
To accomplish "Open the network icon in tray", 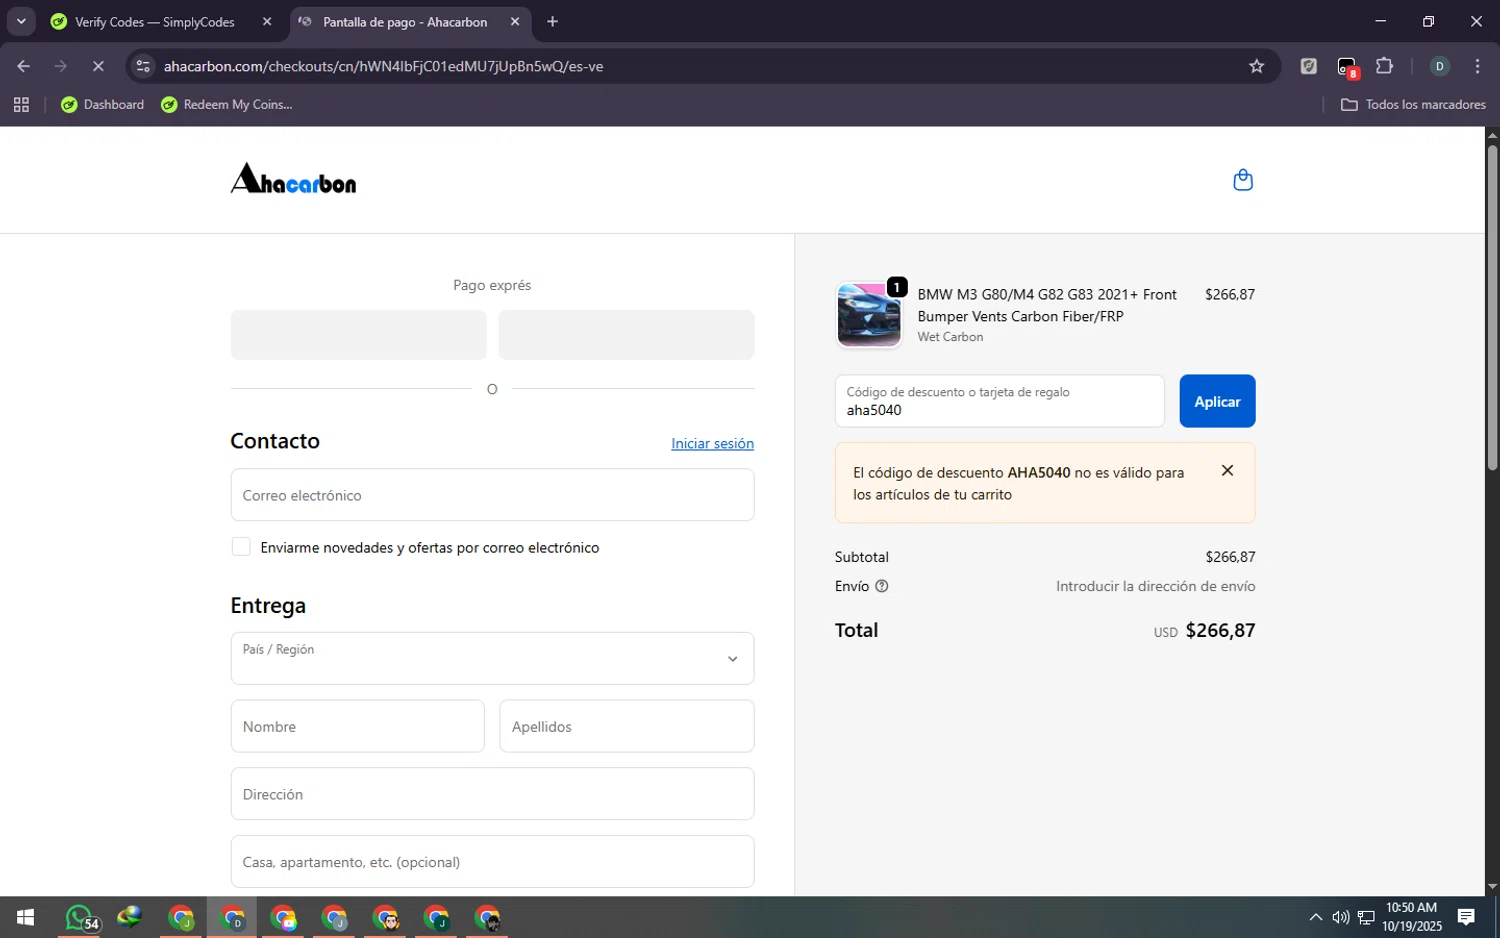I will 1366,917.
